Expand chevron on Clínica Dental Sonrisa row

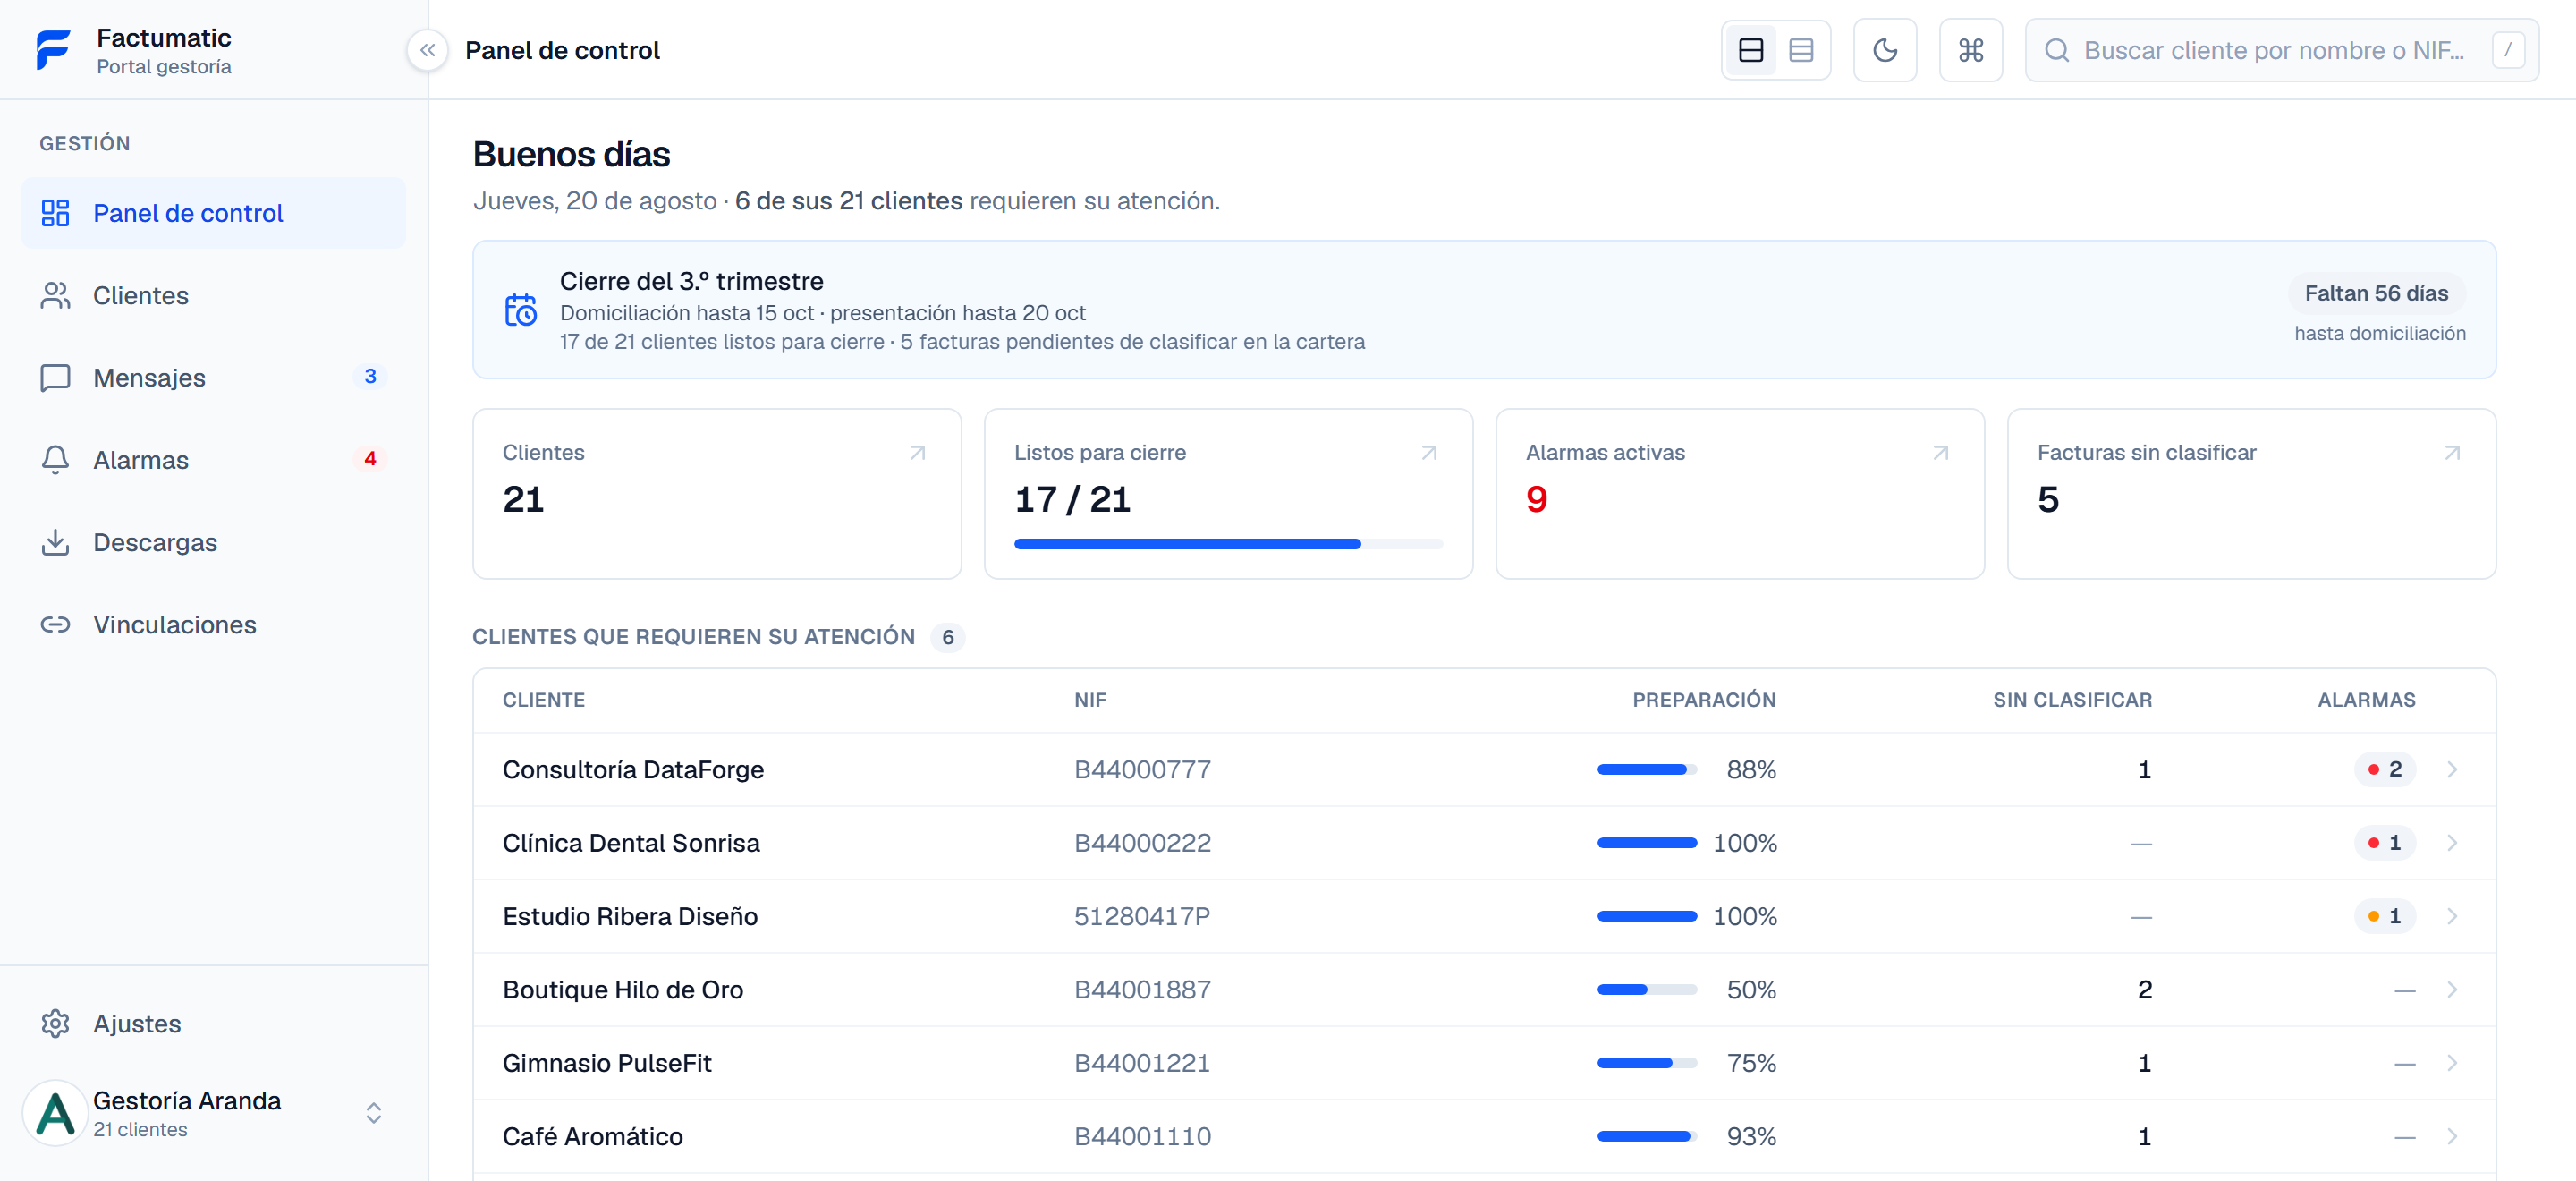(x=2452, y=843)
